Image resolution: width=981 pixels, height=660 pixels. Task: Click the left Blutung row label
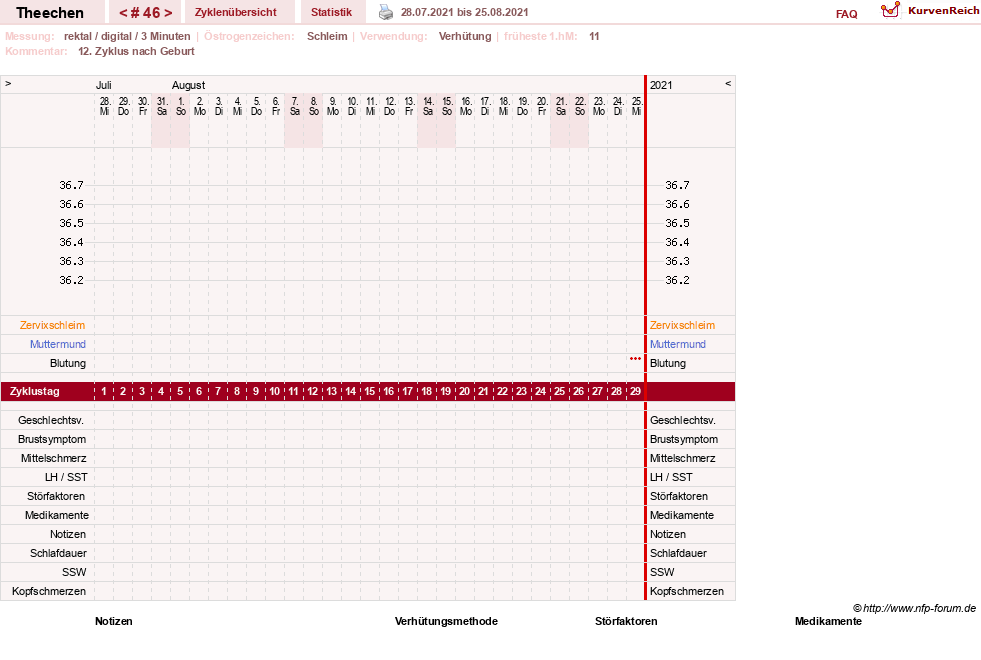coord(68,363)
